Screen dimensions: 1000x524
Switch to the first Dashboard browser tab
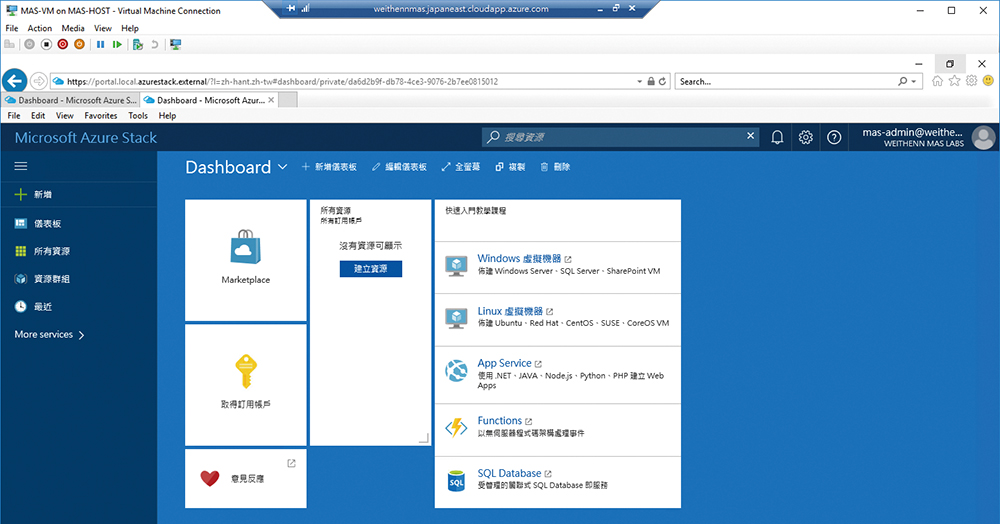point(70,100)
